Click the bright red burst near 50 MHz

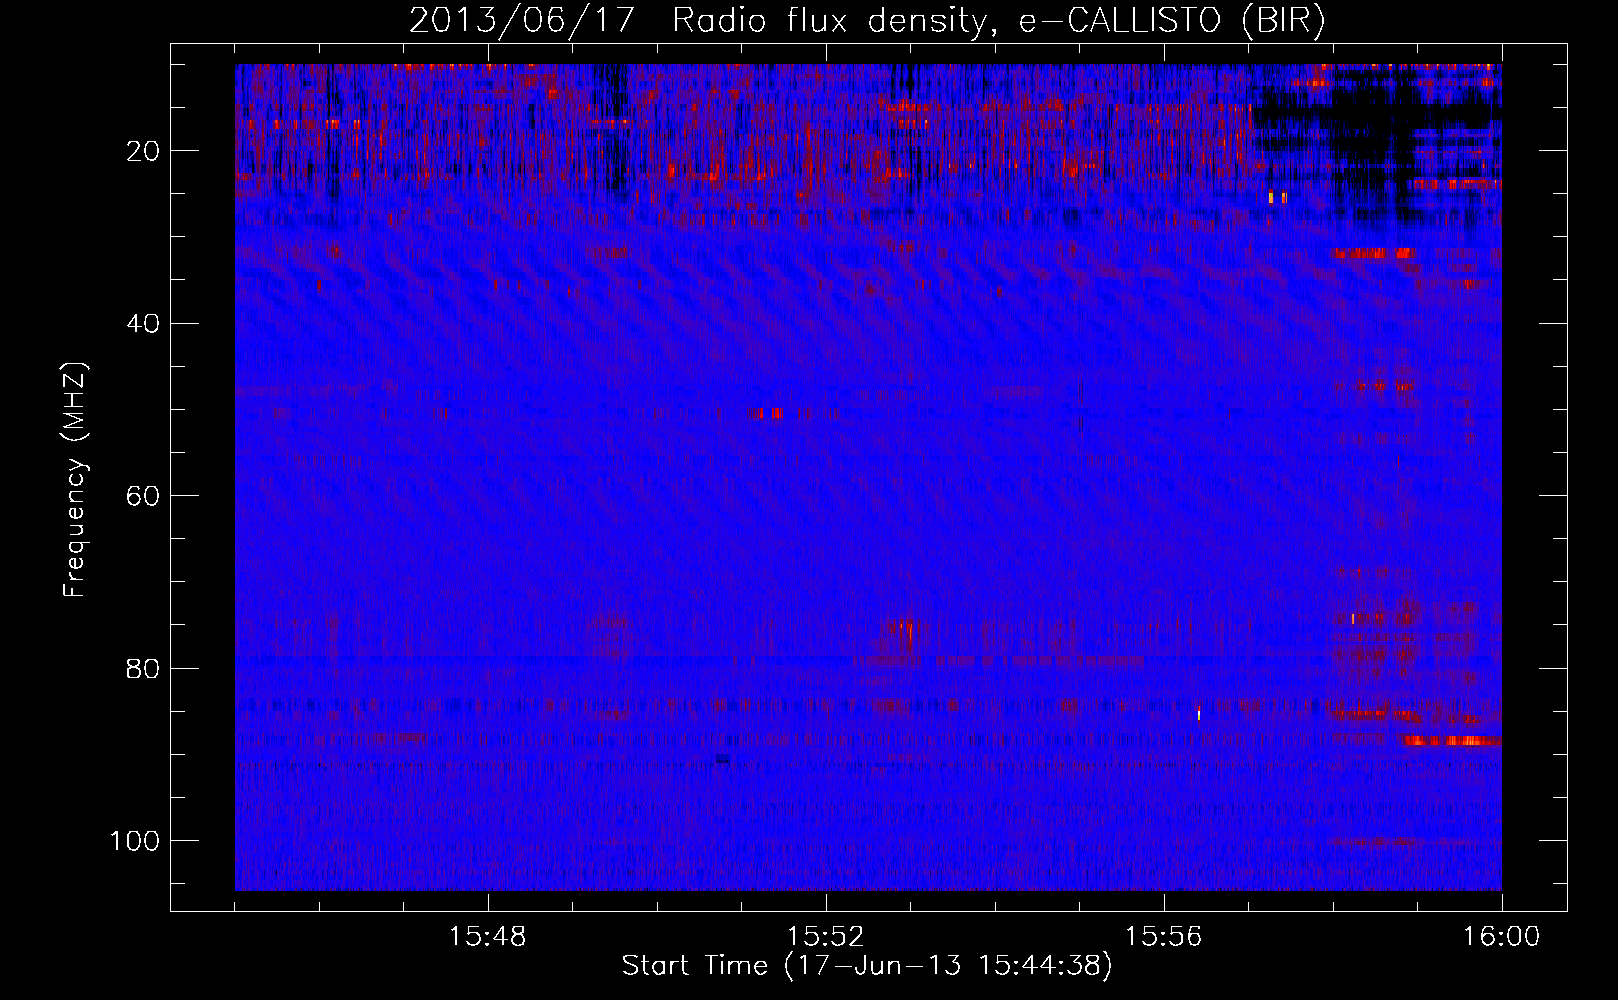pos(769,413)
